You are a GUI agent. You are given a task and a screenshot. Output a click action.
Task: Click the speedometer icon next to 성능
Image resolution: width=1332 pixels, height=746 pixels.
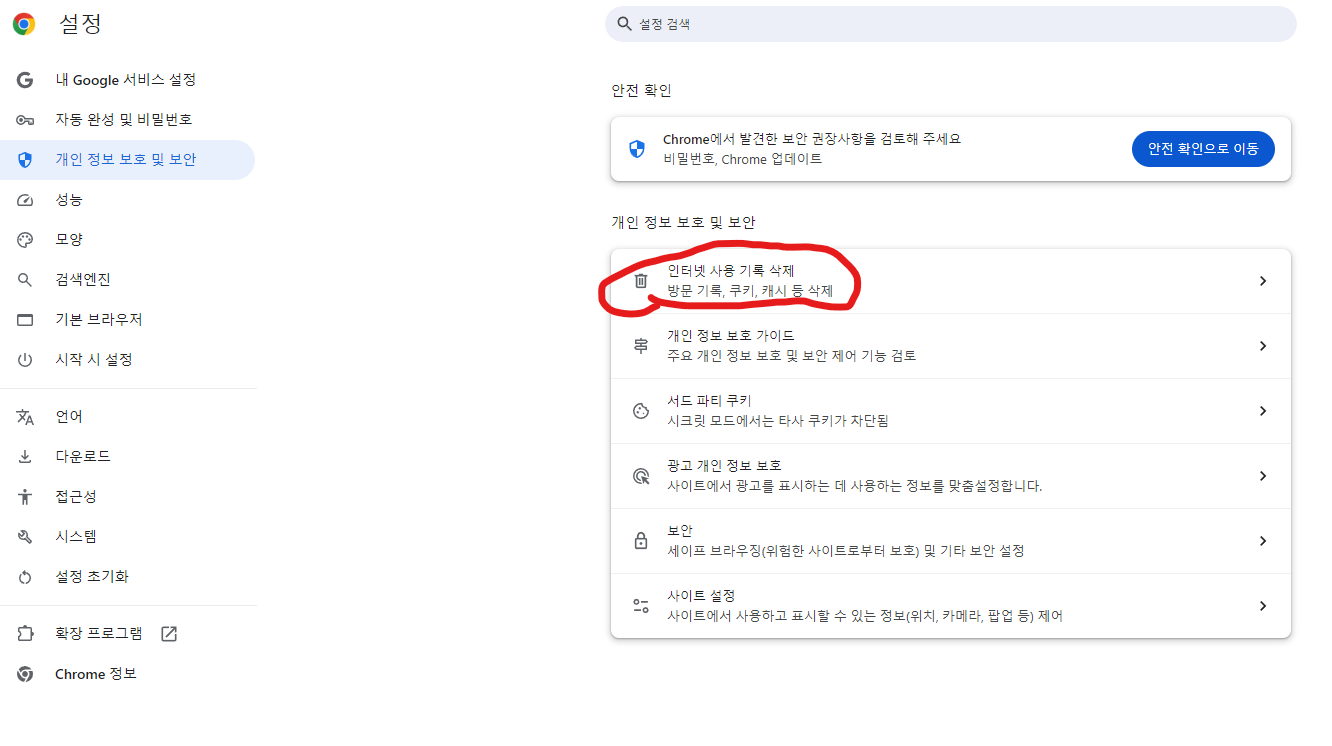coord(25,200)
